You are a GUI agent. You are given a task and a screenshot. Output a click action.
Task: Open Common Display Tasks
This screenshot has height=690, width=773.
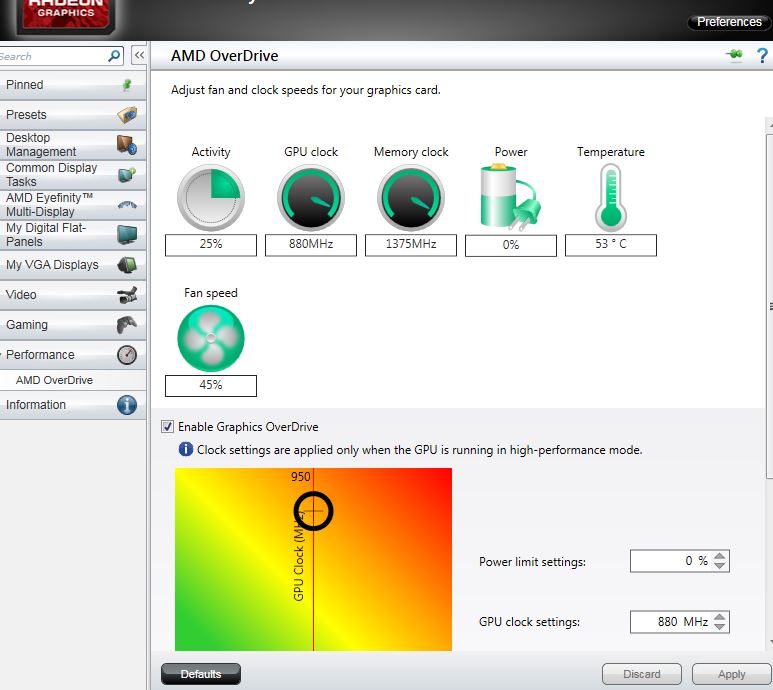click(x=72, y=174)
